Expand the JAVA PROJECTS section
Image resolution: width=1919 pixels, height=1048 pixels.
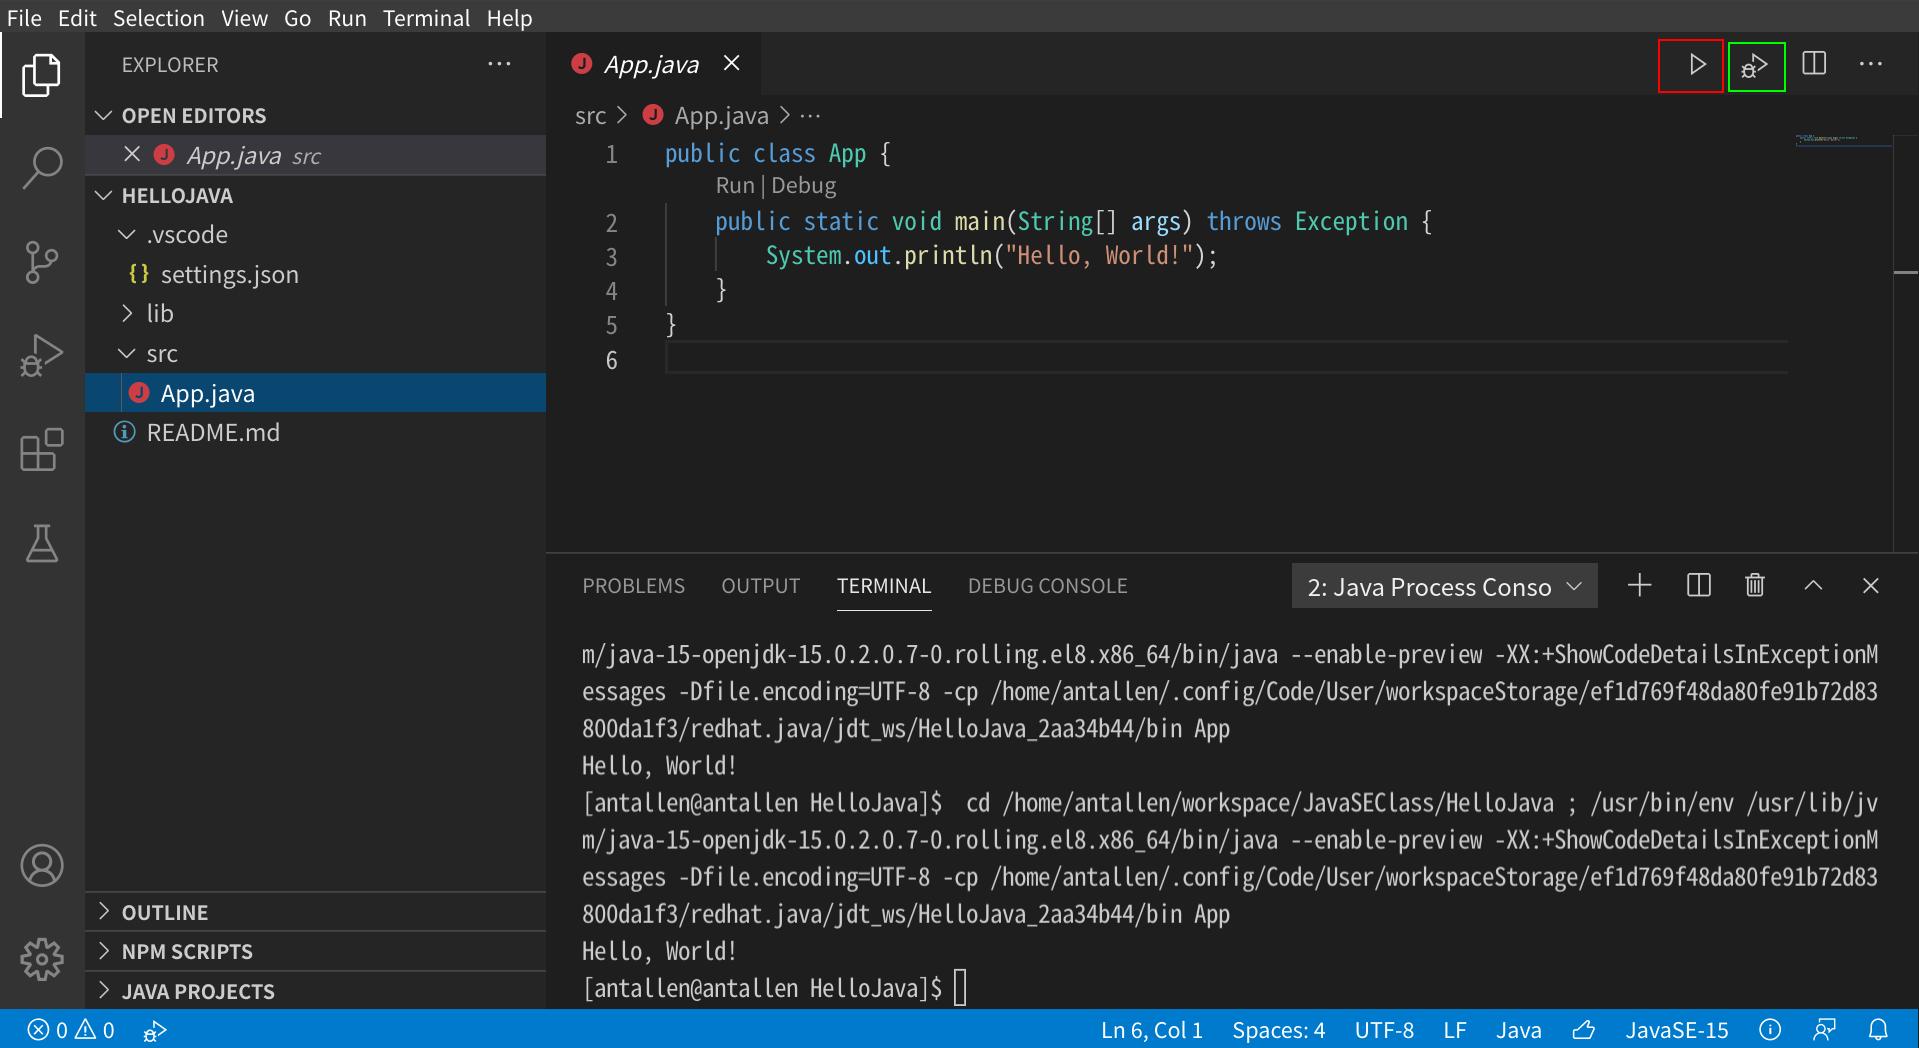[x=197, y=991]
